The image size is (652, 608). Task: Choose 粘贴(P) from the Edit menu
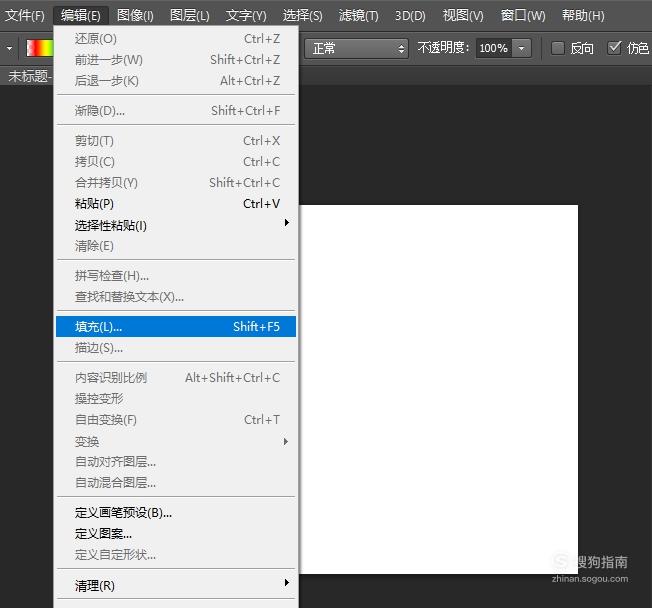176,204
